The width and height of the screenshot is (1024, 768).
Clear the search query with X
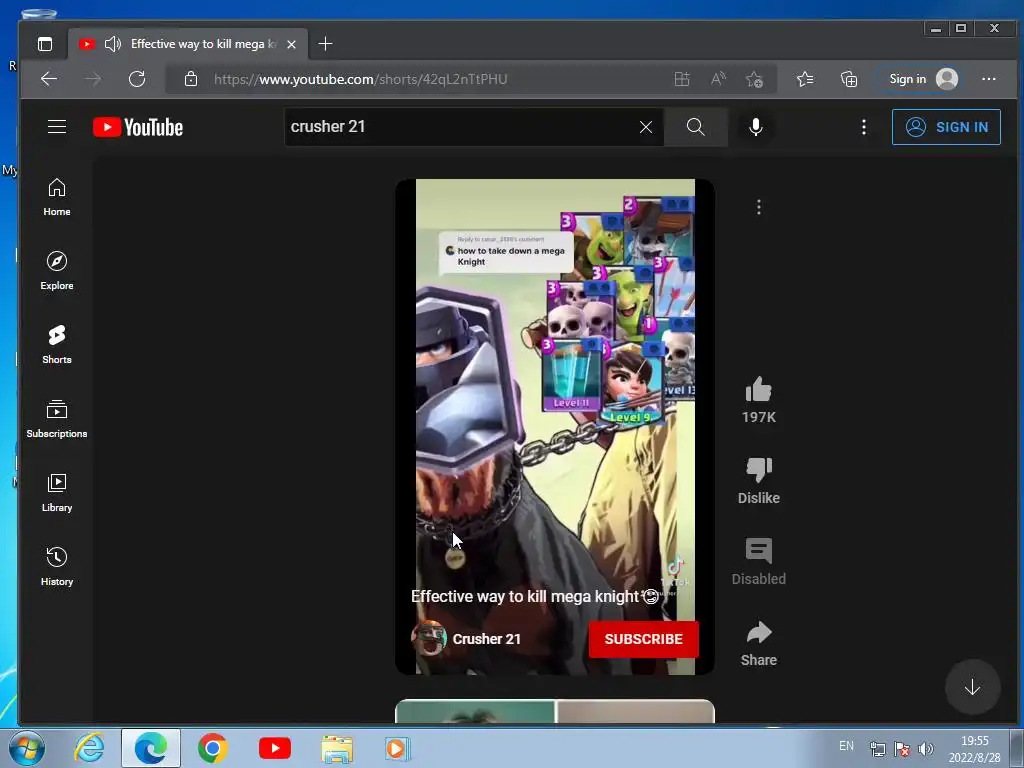coord(646,127)
